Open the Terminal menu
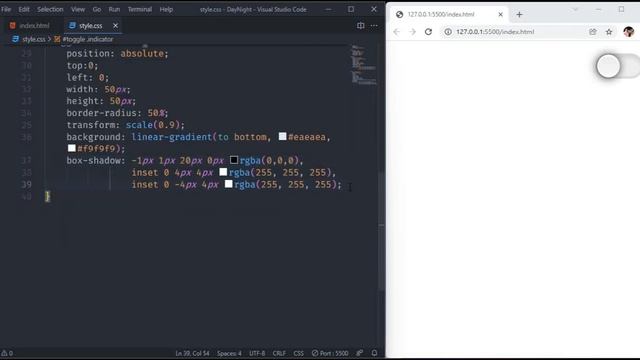This screenshot has height=360, width=640. coord(140,9)
